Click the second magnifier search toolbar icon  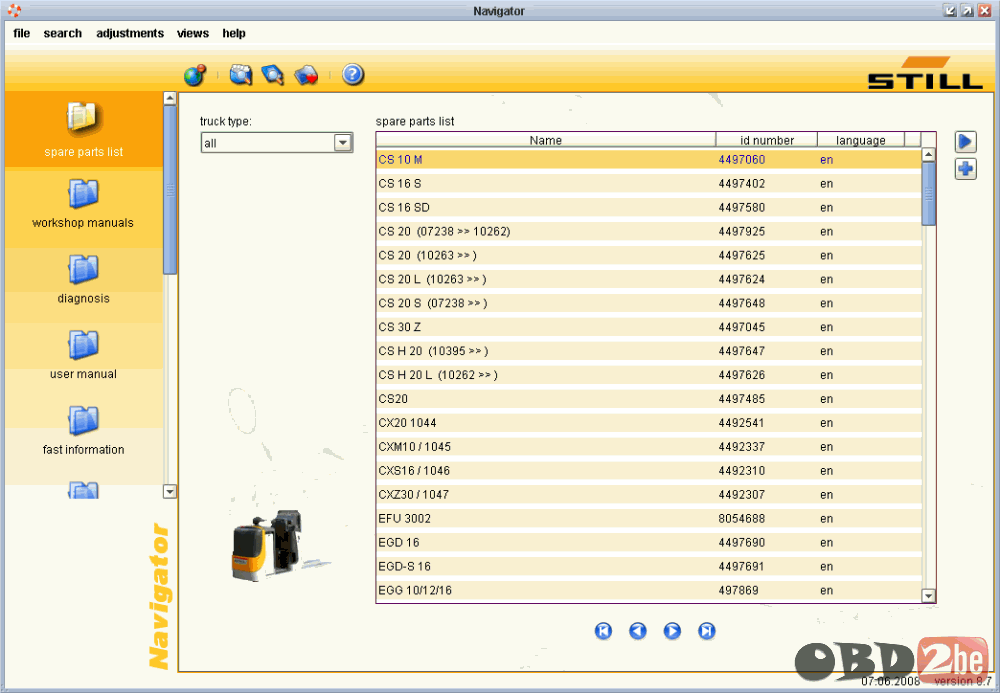tap(273, 75)
